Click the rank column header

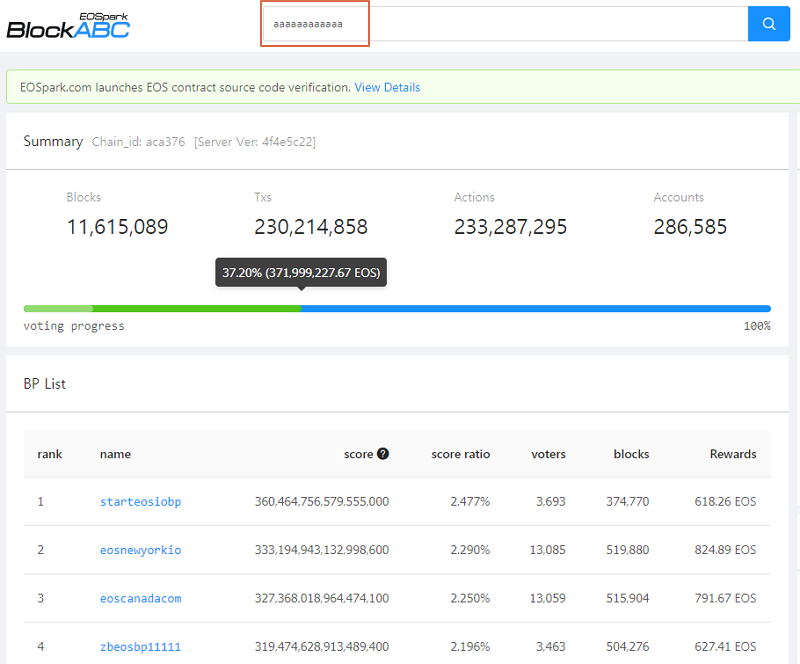[x=50, y=454]
